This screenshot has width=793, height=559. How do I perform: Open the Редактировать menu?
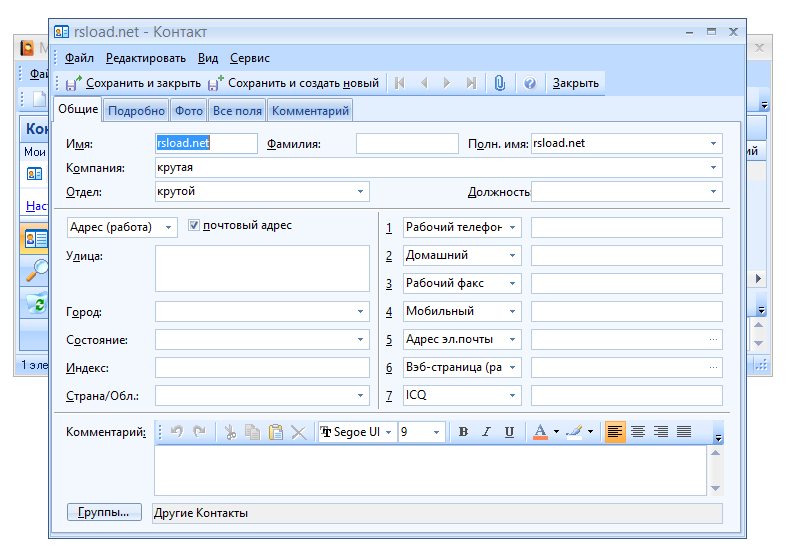pos(146,58)
